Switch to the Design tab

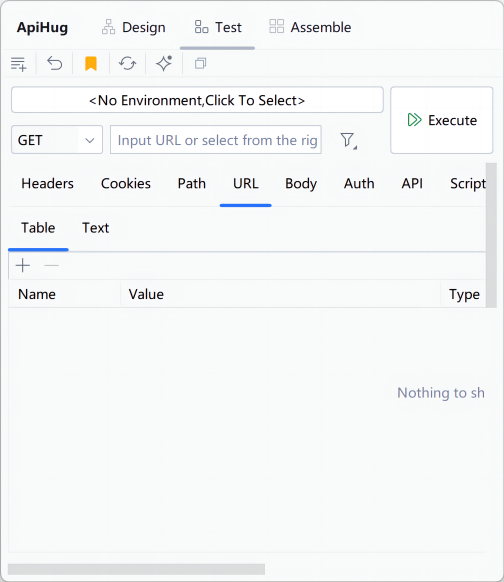134,27
